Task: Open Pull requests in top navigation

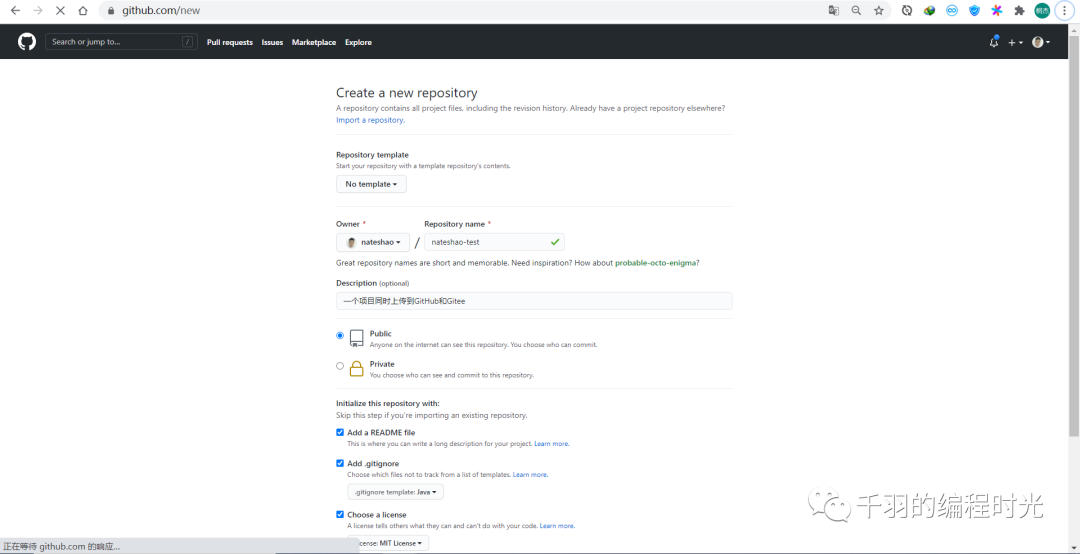Action: coord(230,42)
